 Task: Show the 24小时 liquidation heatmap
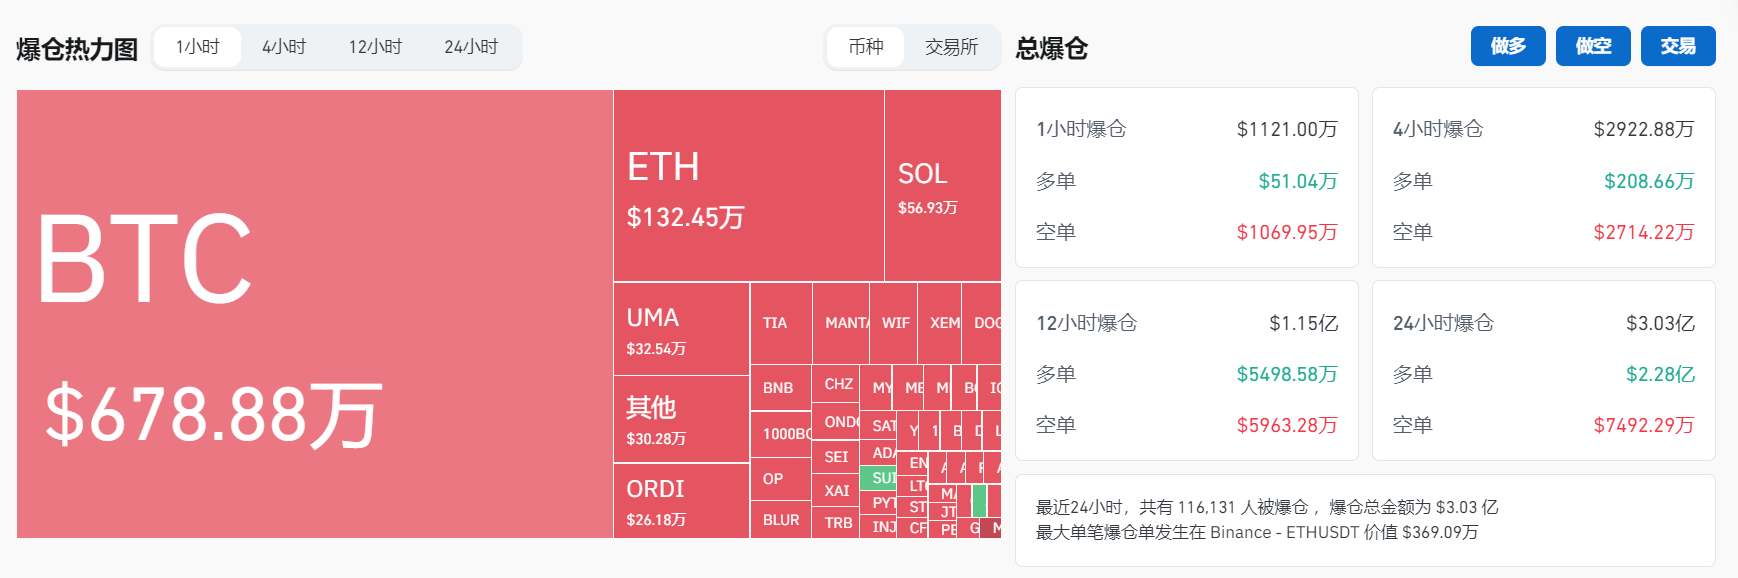pos(471,47)
